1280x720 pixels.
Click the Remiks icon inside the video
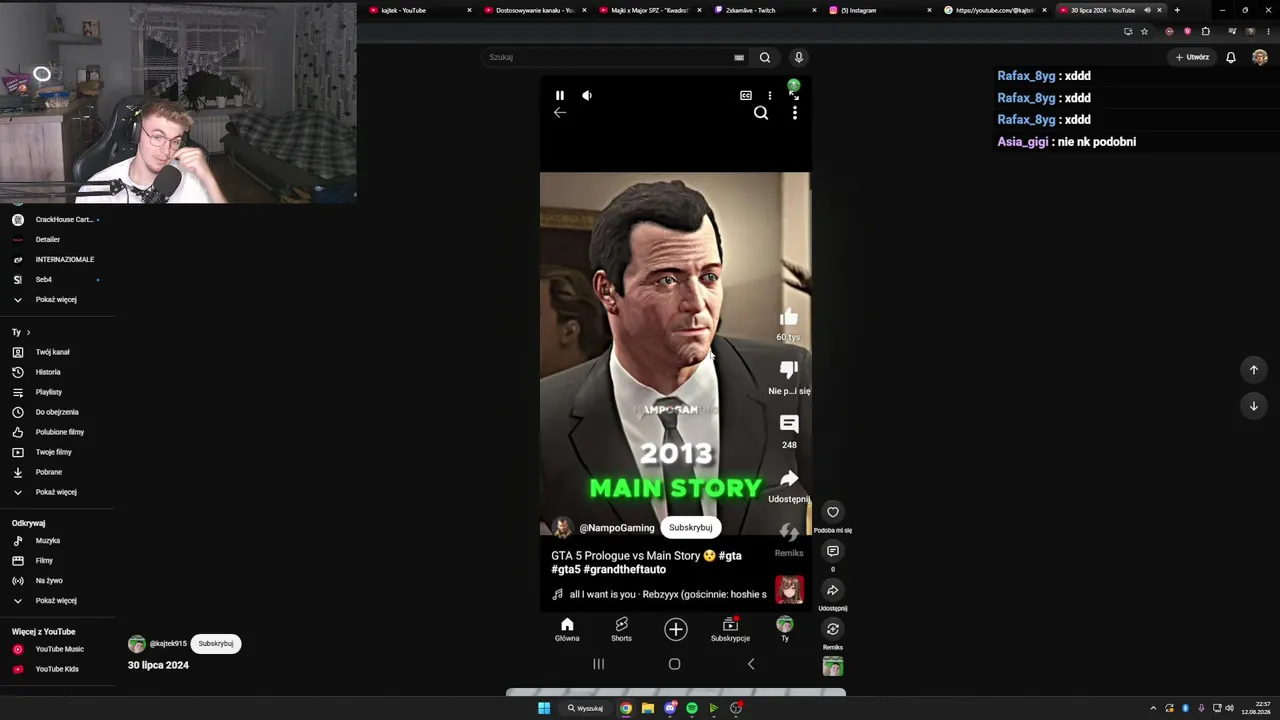(x=789, y=532)
